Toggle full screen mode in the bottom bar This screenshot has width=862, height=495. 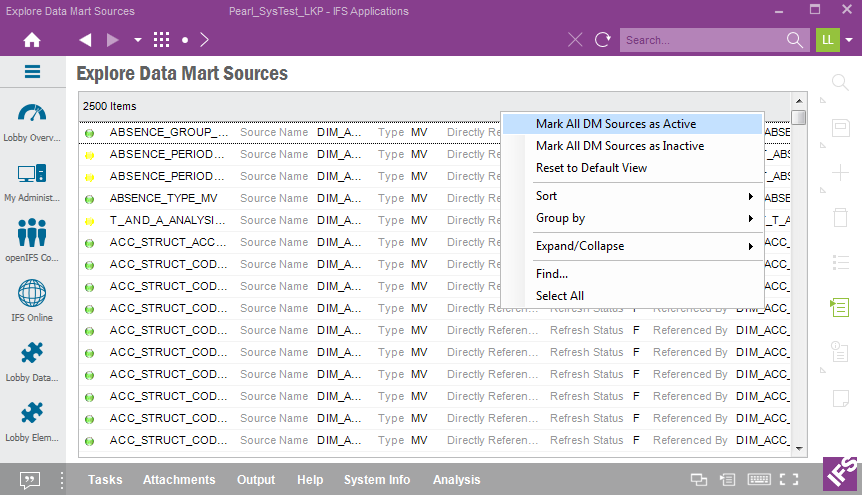click(x=789, y=480)
